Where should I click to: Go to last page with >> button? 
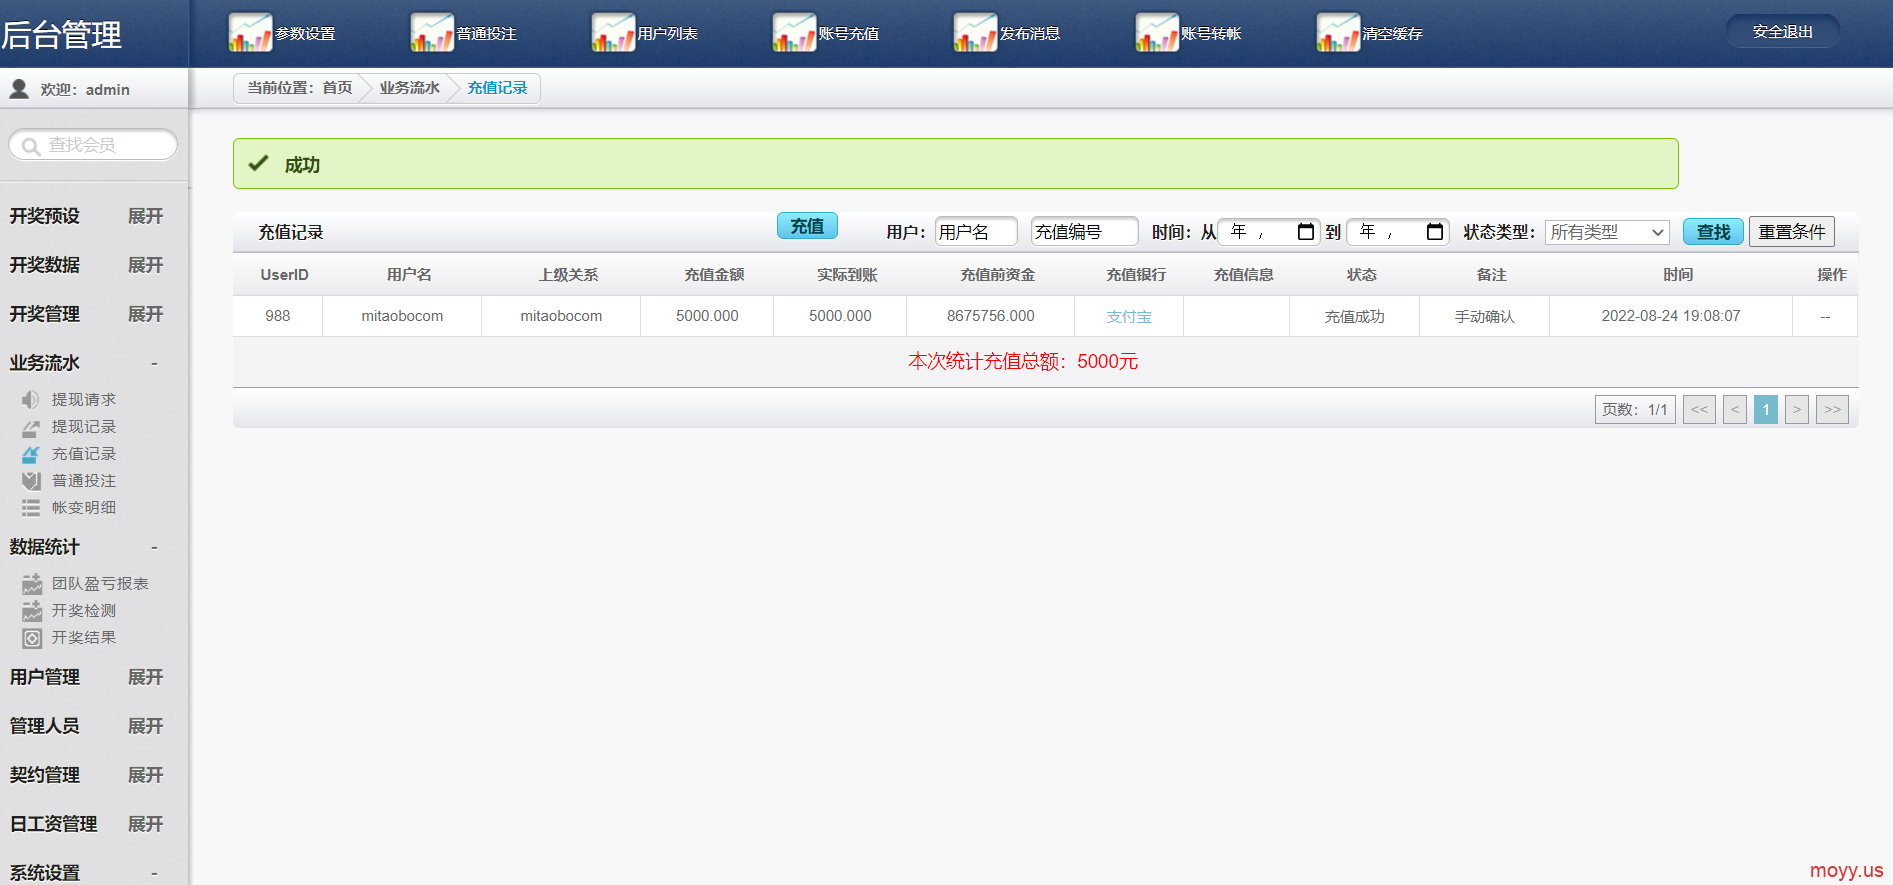click(x=1832, y=410)
